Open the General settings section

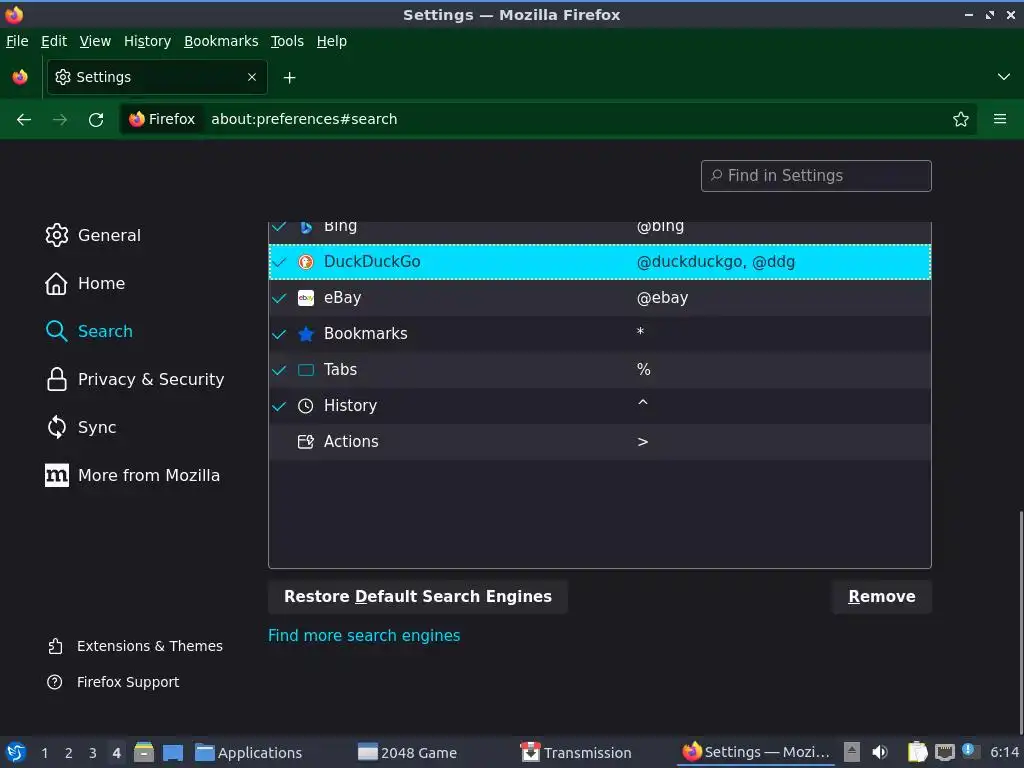tap(93, 235)
